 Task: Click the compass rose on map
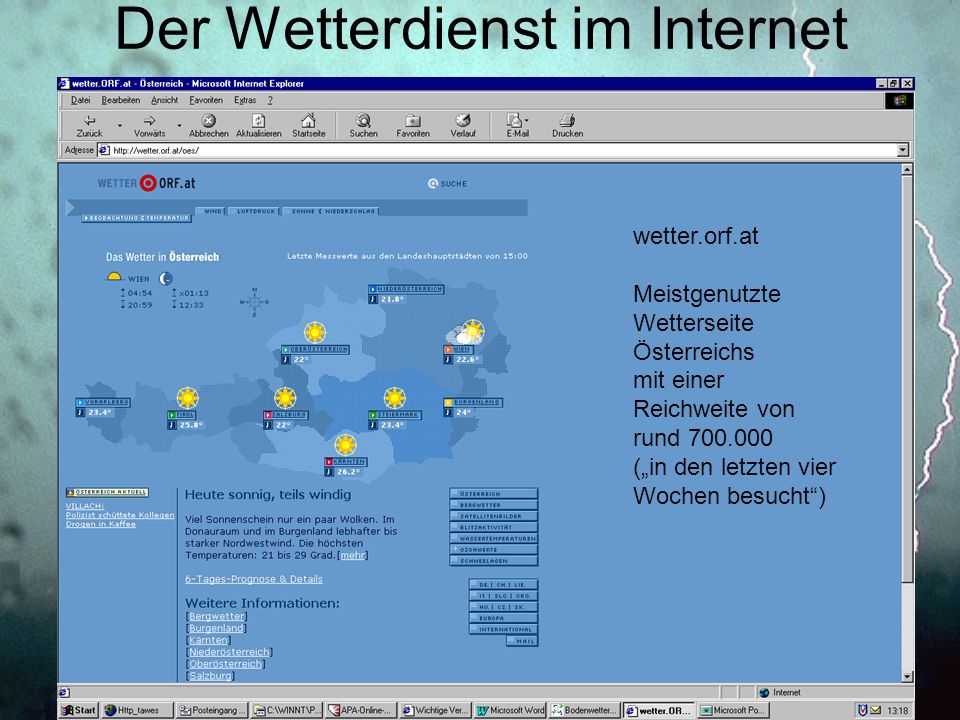click(254, 302)
